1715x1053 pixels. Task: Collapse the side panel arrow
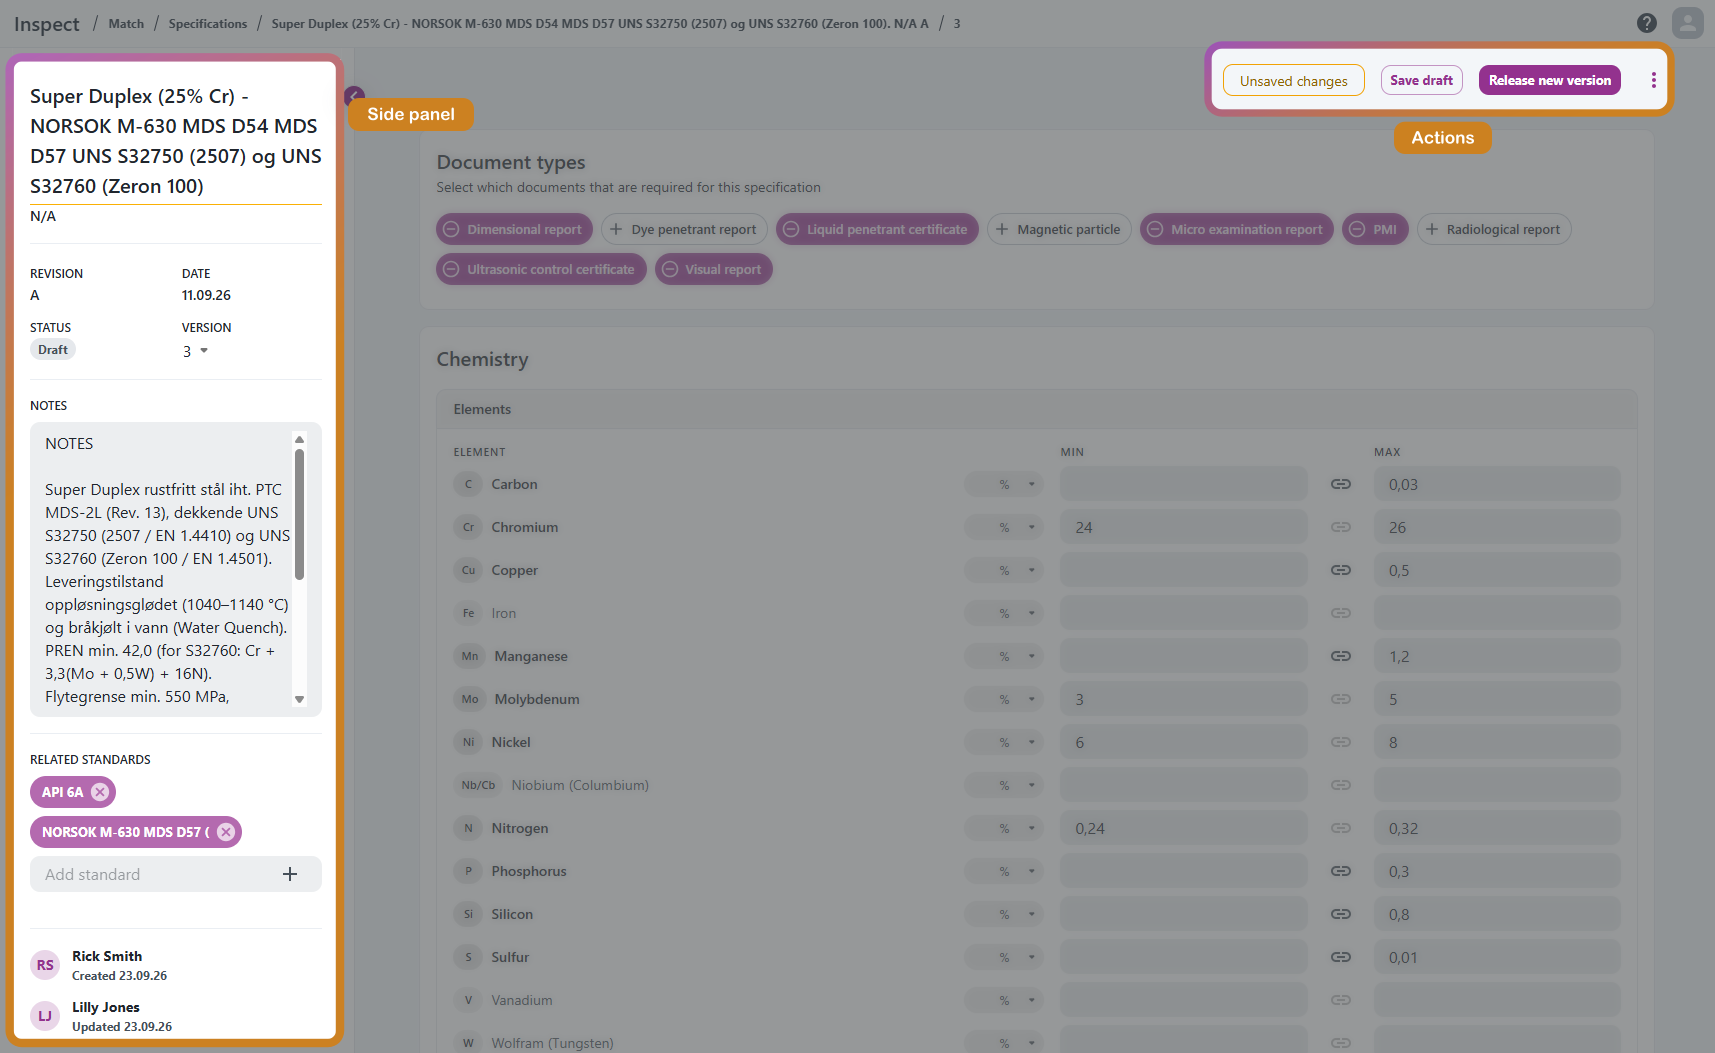point(354,96)
